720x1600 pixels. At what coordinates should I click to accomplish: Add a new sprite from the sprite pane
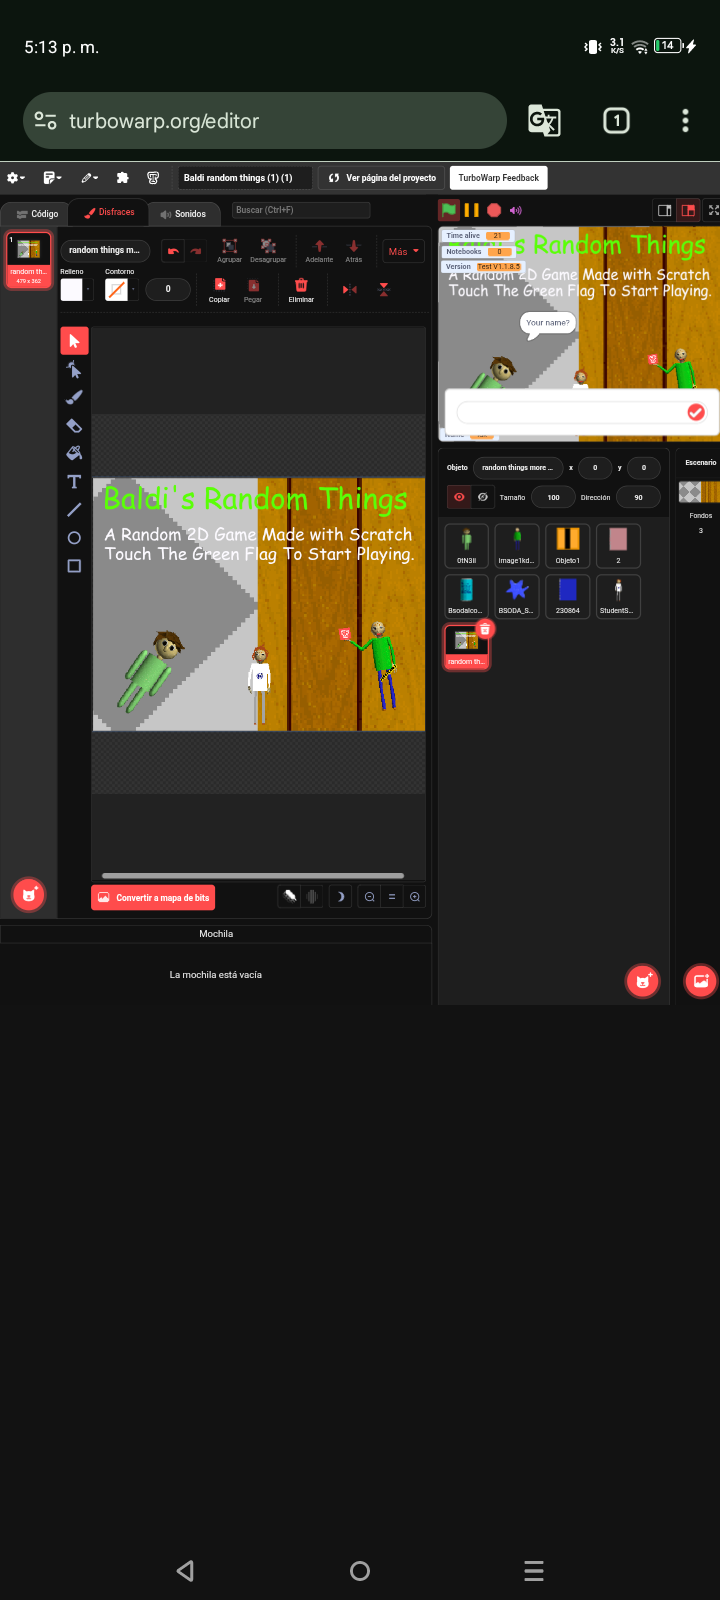click(x=643, y=981)
